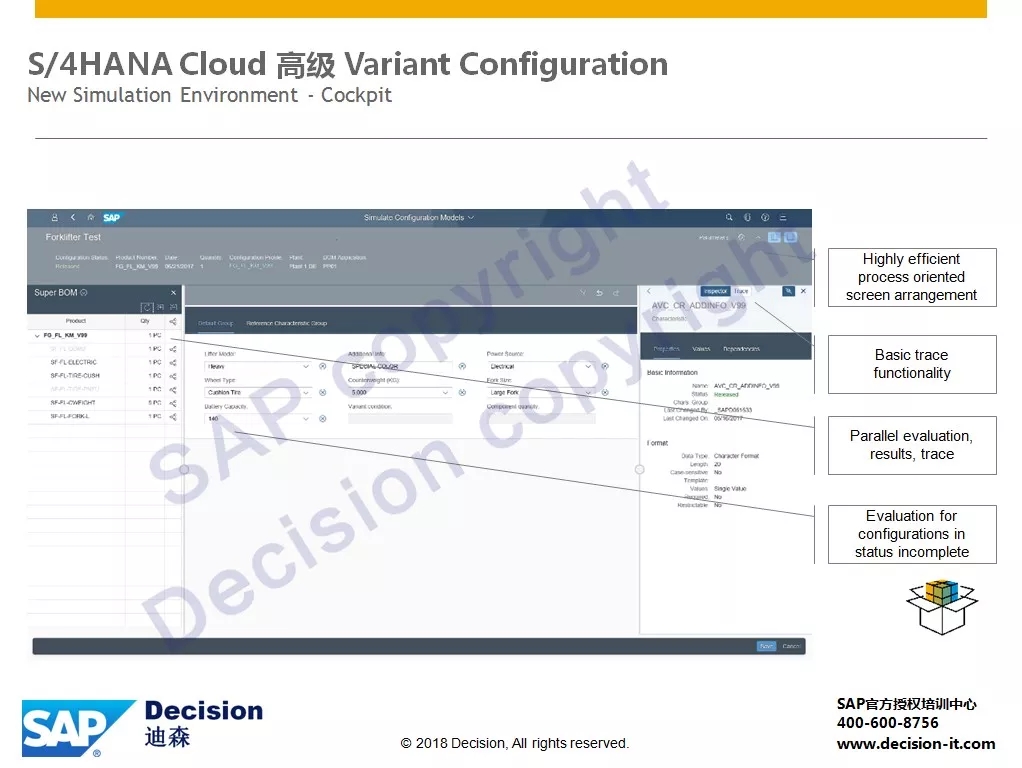Open the help icon in the header

coord(765,218)
